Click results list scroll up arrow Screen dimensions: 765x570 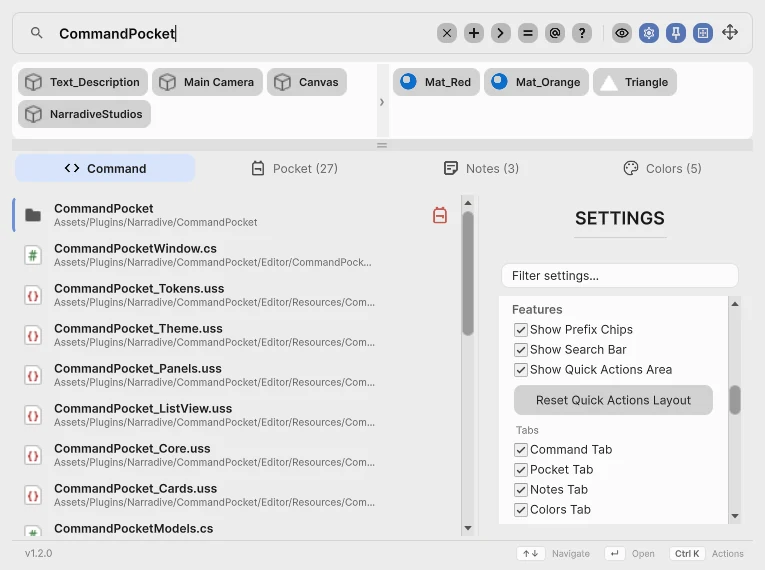(468, 203)
